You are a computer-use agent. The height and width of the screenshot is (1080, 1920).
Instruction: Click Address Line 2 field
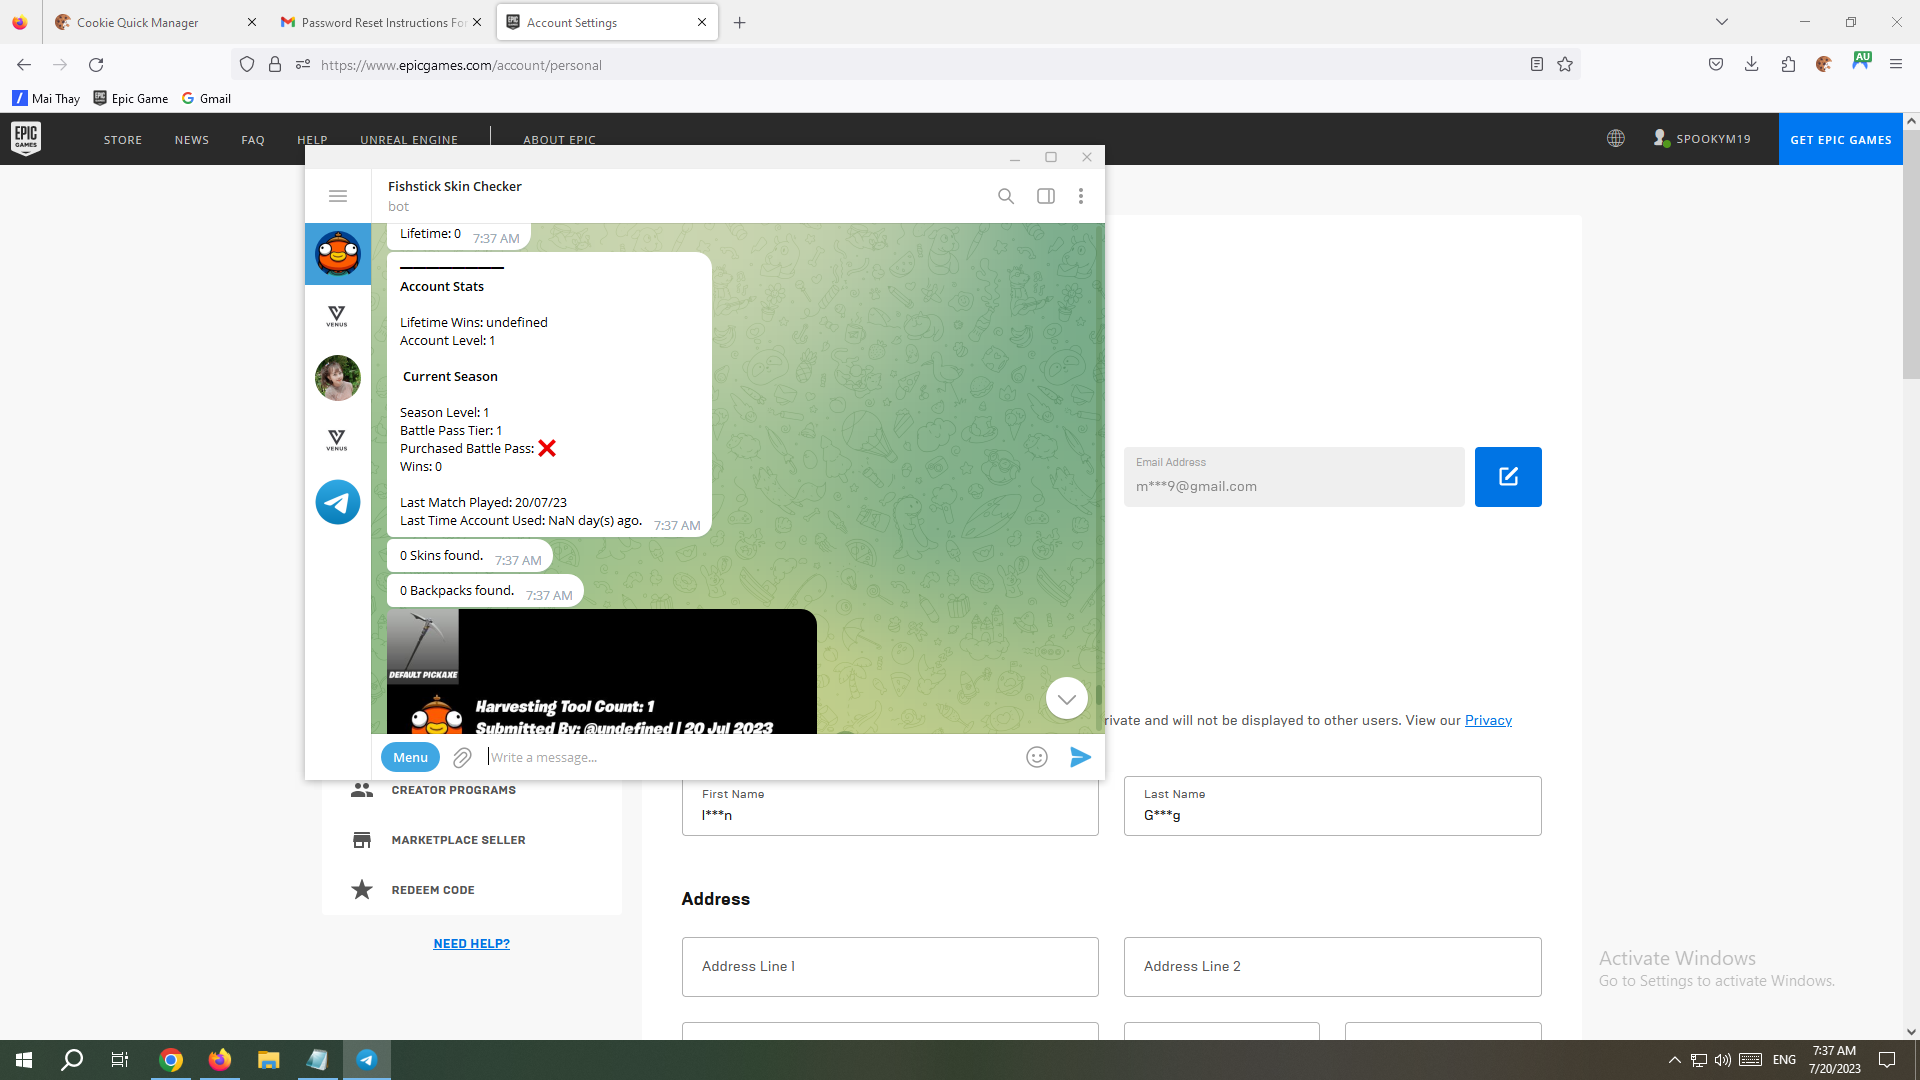point(1332,967)
